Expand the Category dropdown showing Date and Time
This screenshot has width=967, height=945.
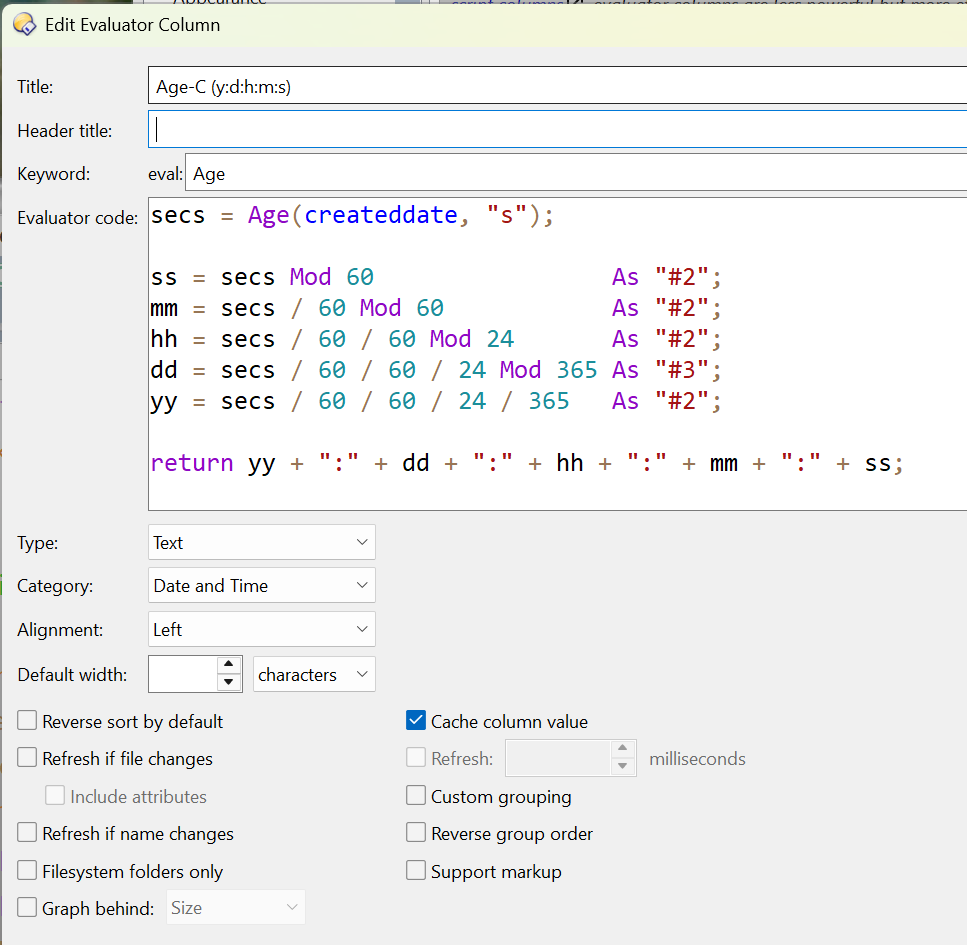261,586
